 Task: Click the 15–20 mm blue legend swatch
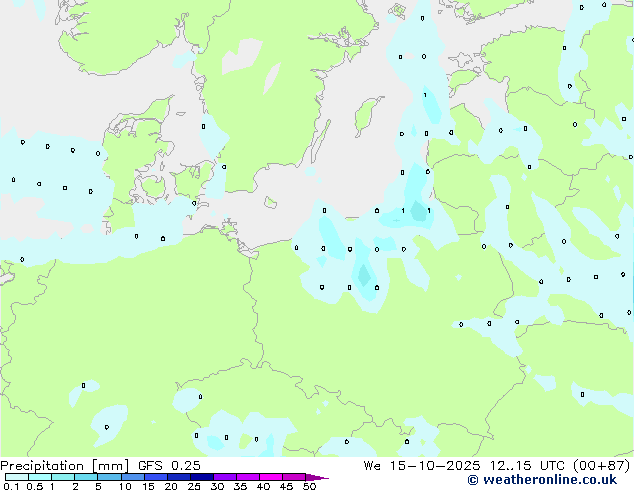156,477
